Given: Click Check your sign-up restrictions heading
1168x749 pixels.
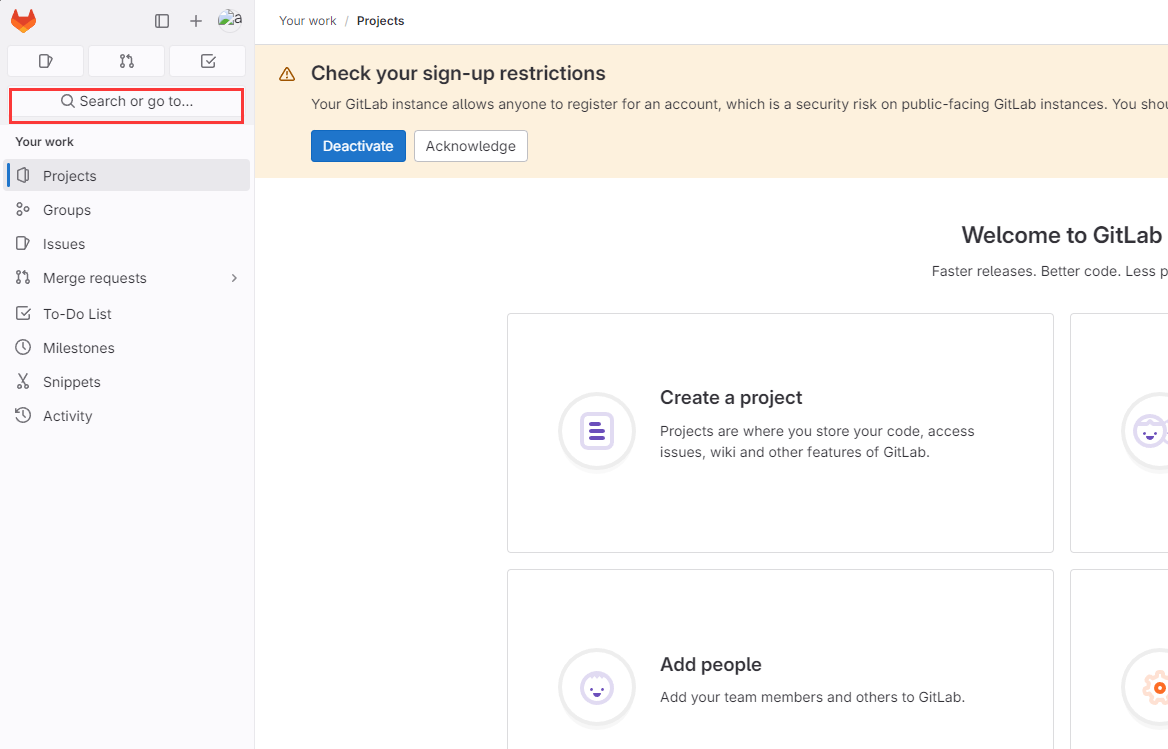Looking at the screenshot, I should click(x=458, y=74).
